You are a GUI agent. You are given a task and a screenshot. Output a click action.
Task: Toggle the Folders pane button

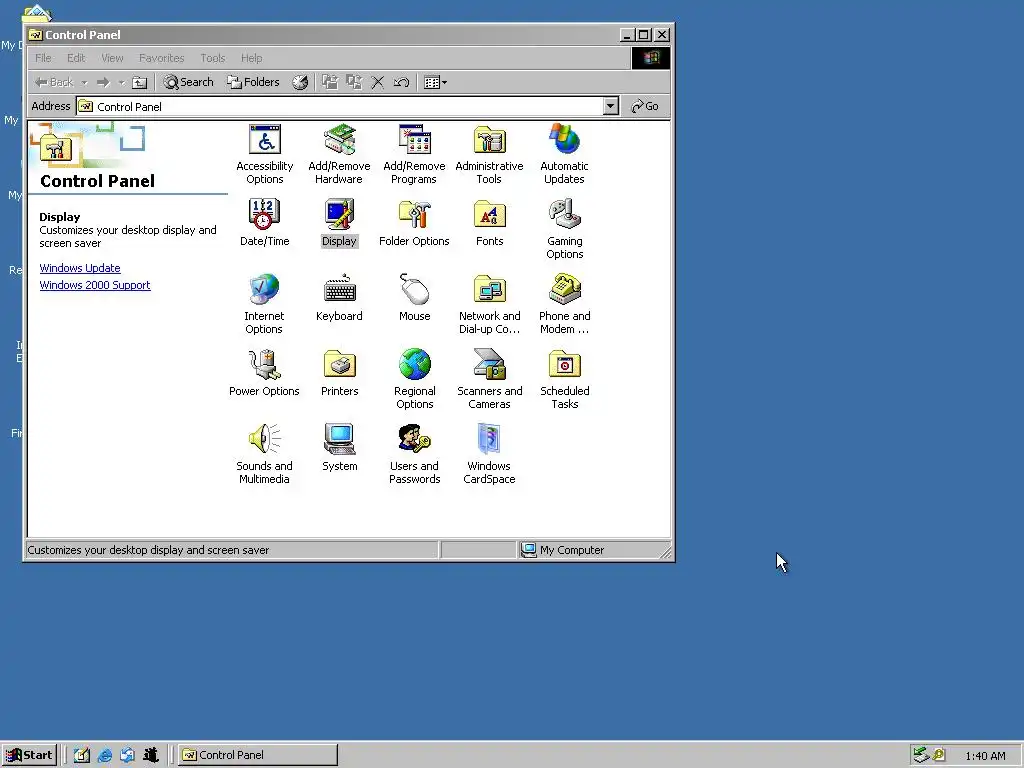253,82
